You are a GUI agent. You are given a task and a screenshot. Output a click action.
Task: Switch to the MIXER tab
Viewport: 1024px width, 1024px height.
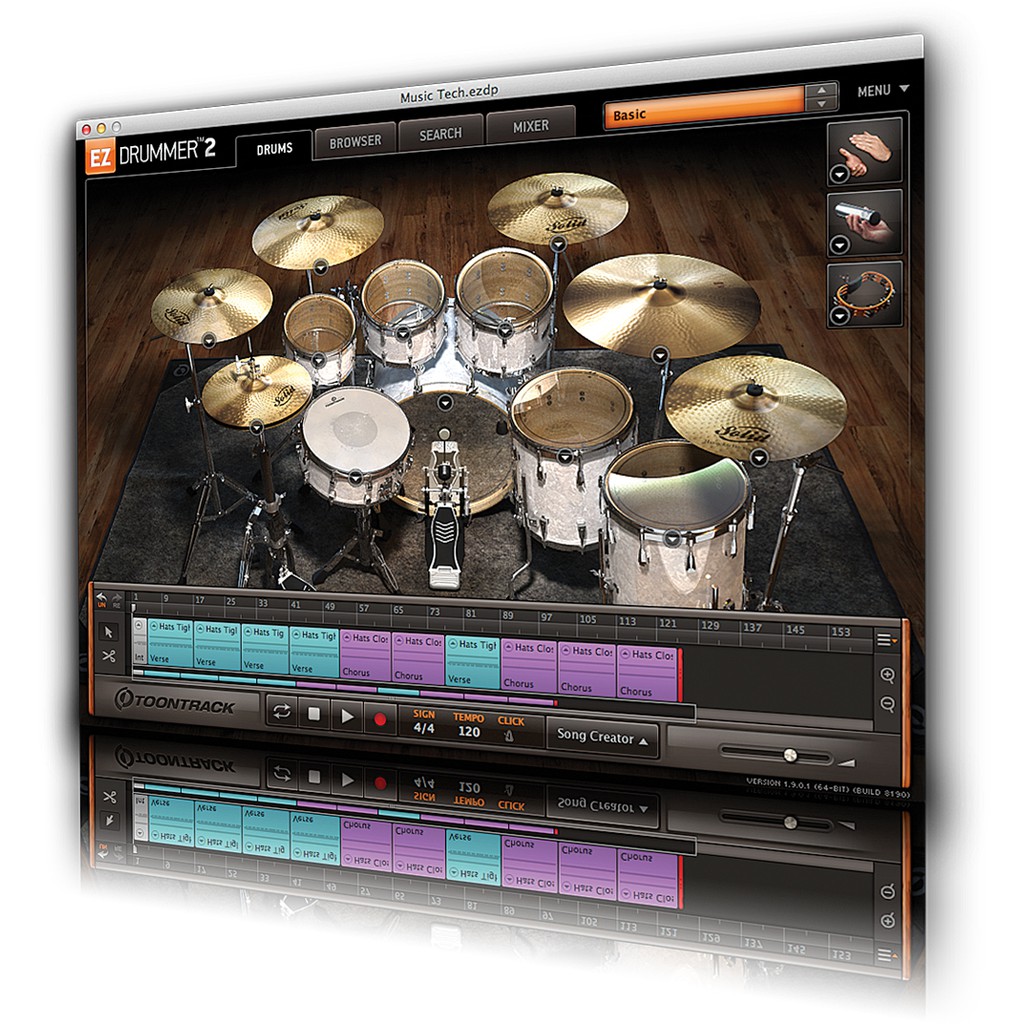coord(531,126)
